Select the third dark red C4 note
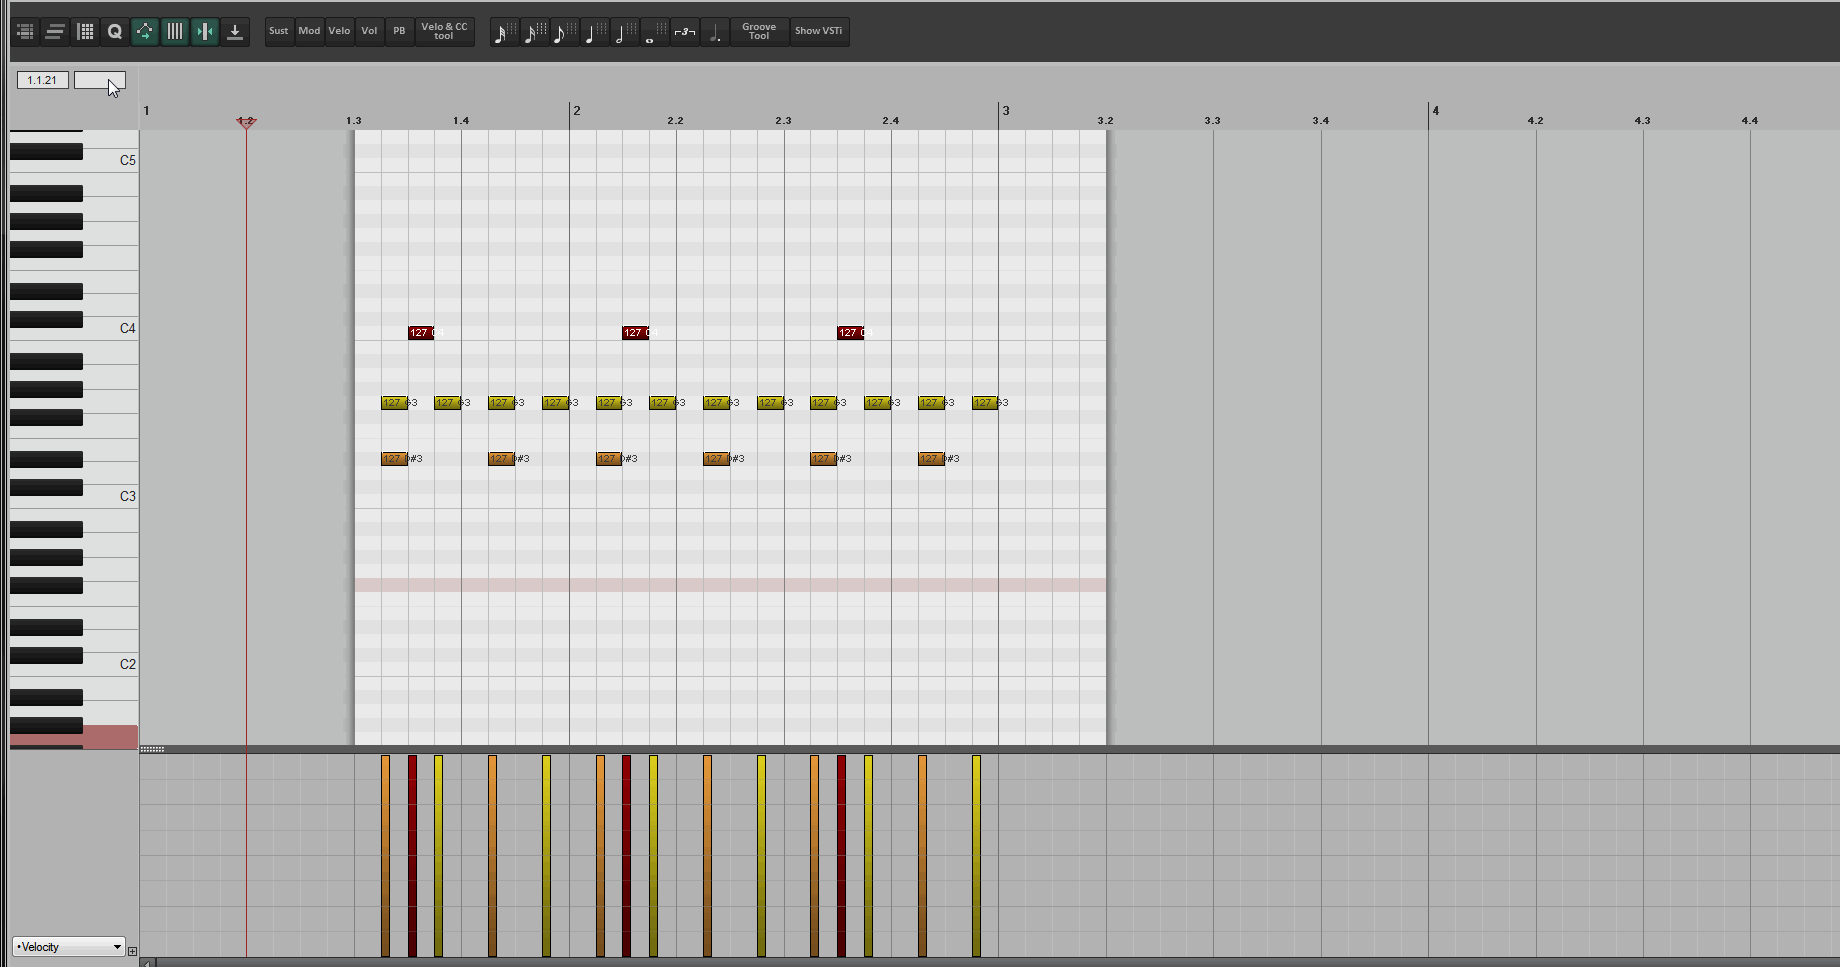The image size is (1840, 967). coord(850,333)
